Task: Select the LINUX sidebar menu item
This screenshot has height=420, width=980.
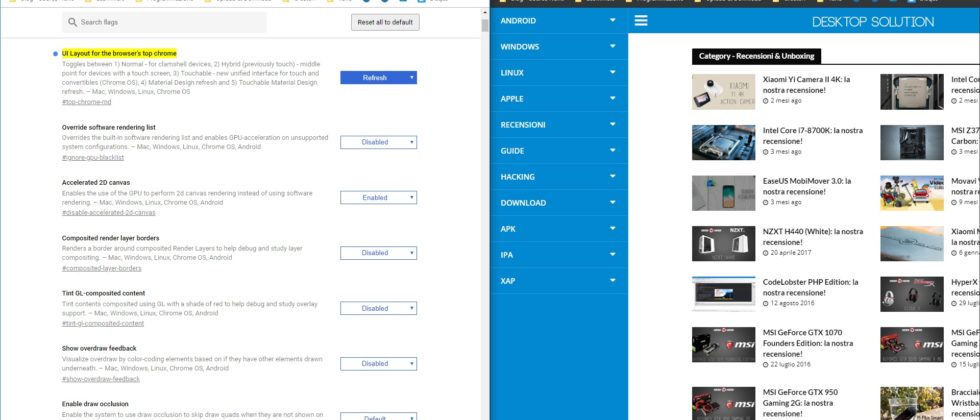Action: [558, 72]
